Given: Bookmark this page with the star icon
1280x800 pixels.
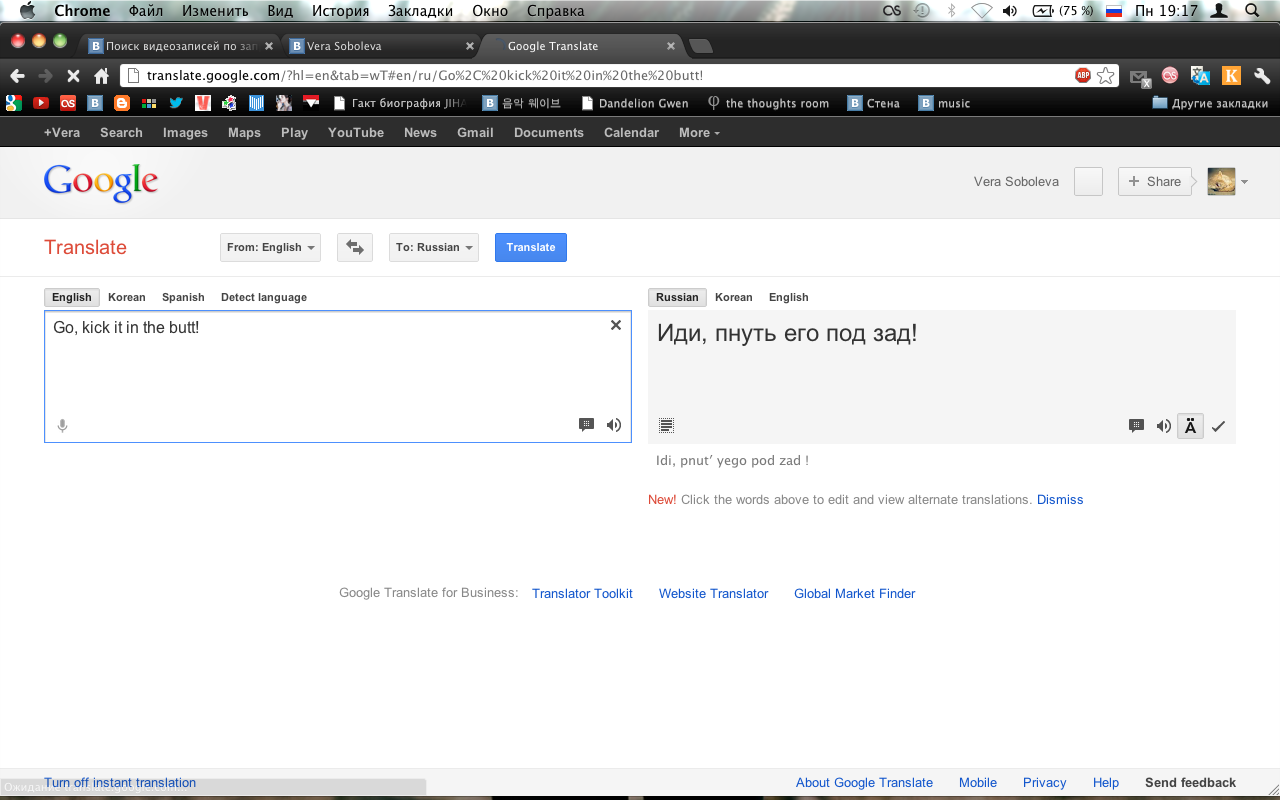Looking at the screenshot, I should [1106, 75].
